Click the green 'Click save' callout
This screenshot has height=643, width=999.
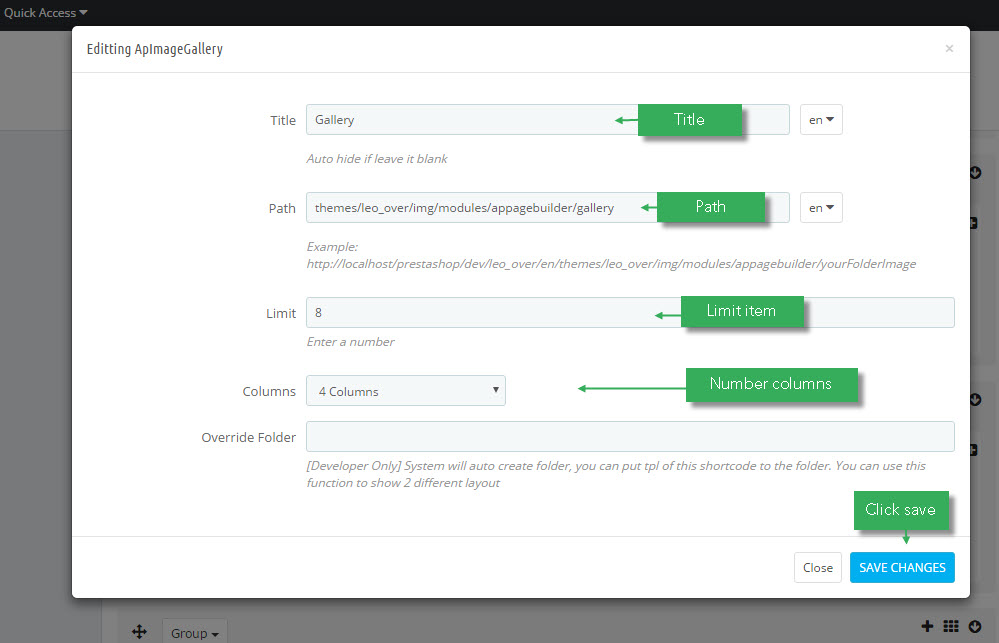(901, 510)
